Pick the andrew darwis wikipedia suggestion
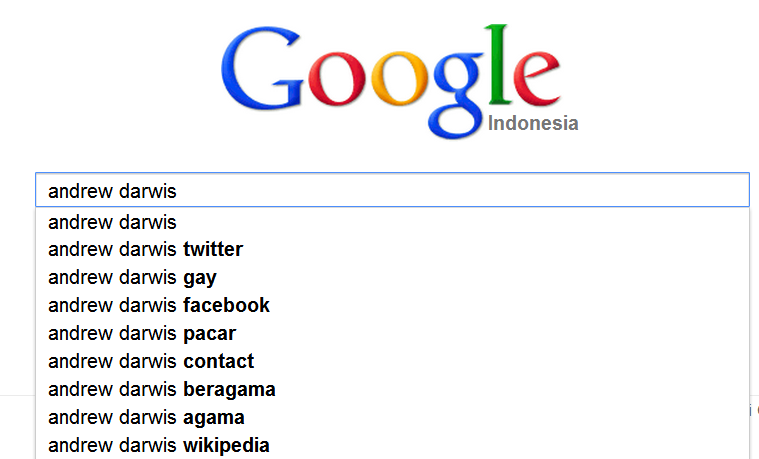This screenshot has height=459, width=759. pos(393,445)
